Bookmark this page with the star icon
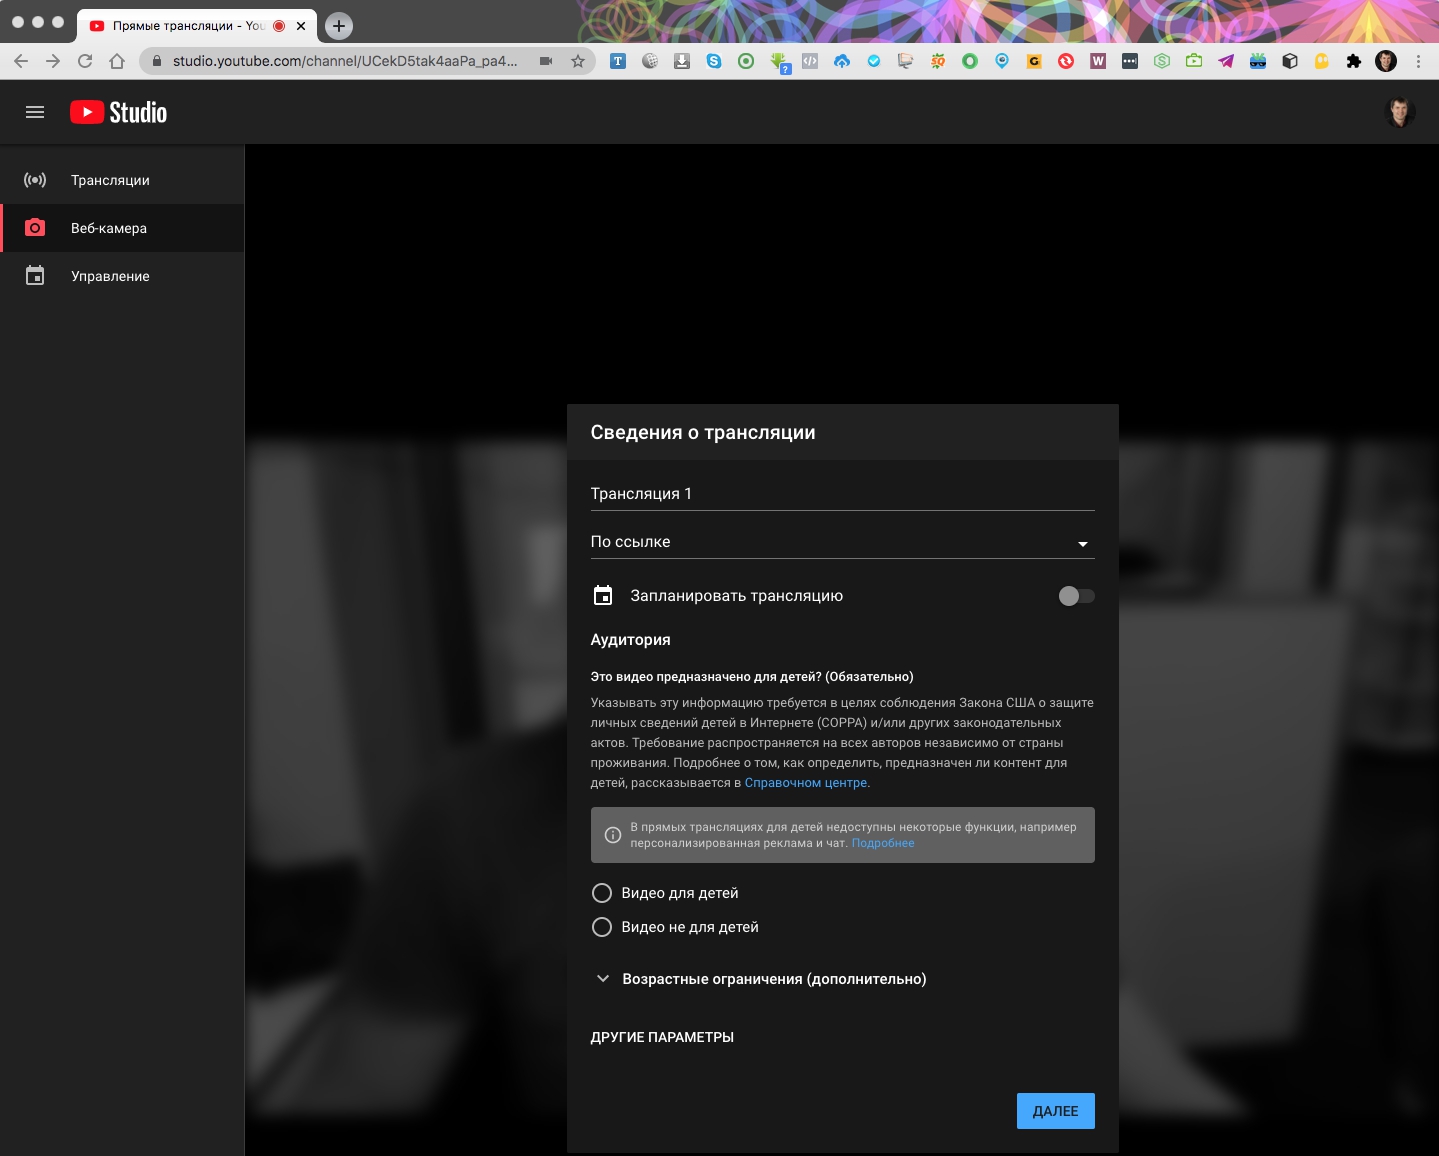Image resolution: width=1439 pixels, height=1156 pixels. [578, 61]
